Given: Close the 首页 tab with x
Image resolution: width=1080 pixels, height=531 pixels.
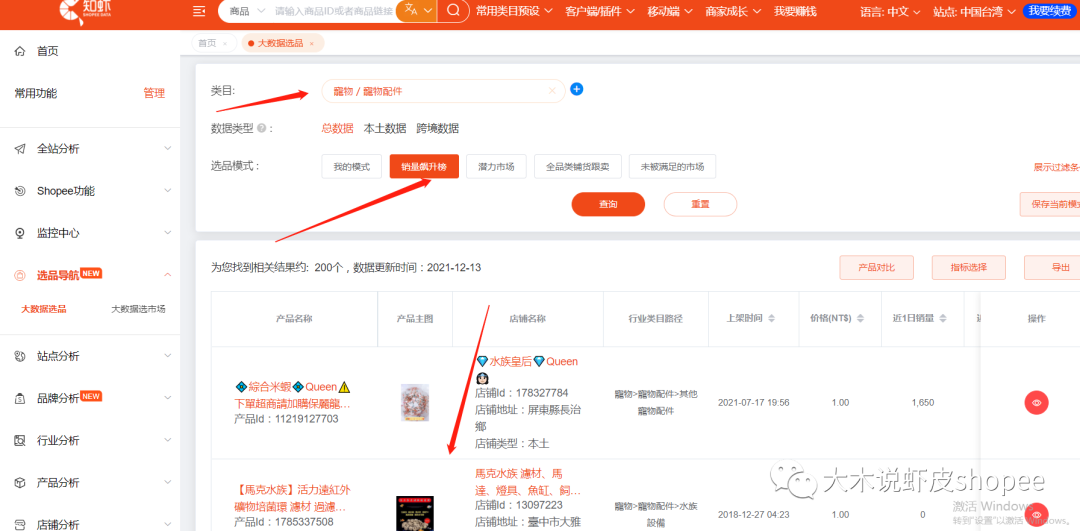Looking at the screenshot, I should click(225, 43).
